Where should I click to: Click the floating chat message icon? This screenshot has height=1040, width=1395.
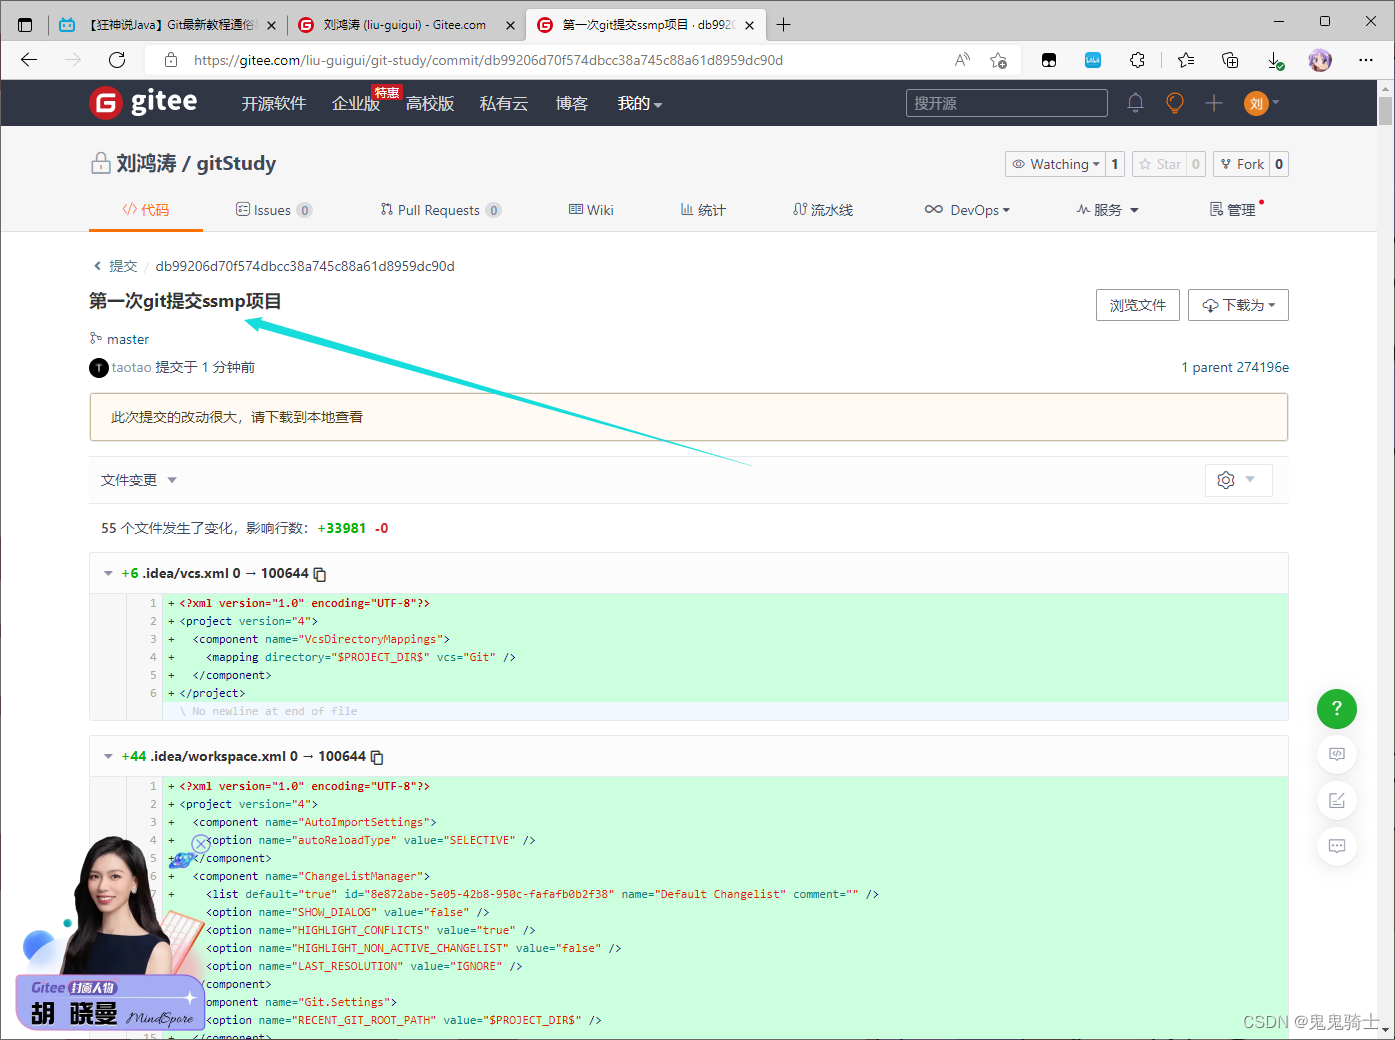1337,846
